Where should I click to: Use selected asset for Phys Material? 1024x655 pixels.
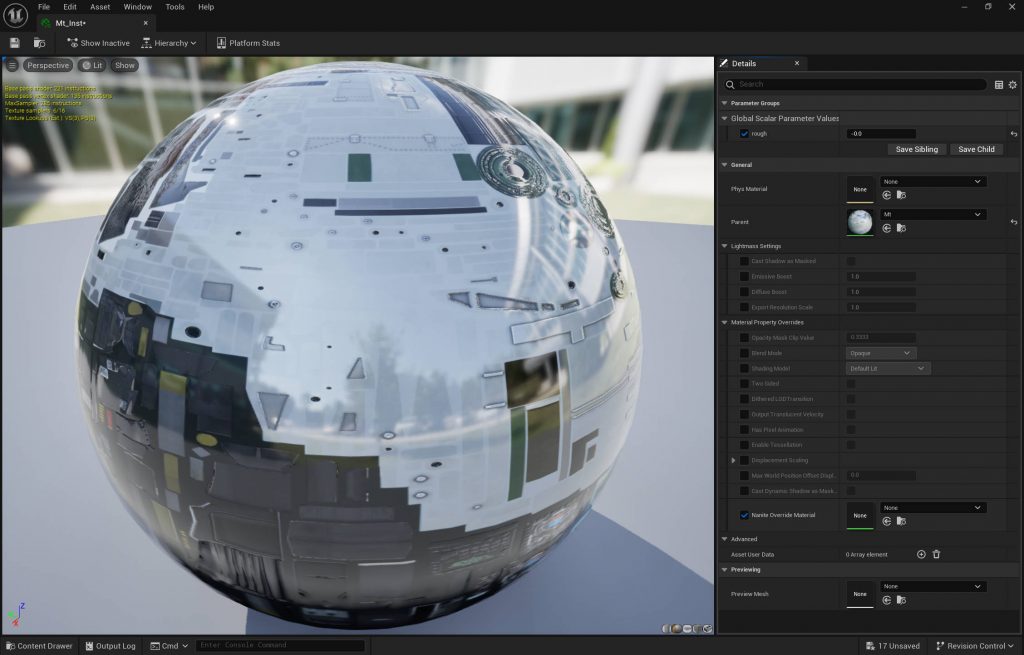(886, 195)
